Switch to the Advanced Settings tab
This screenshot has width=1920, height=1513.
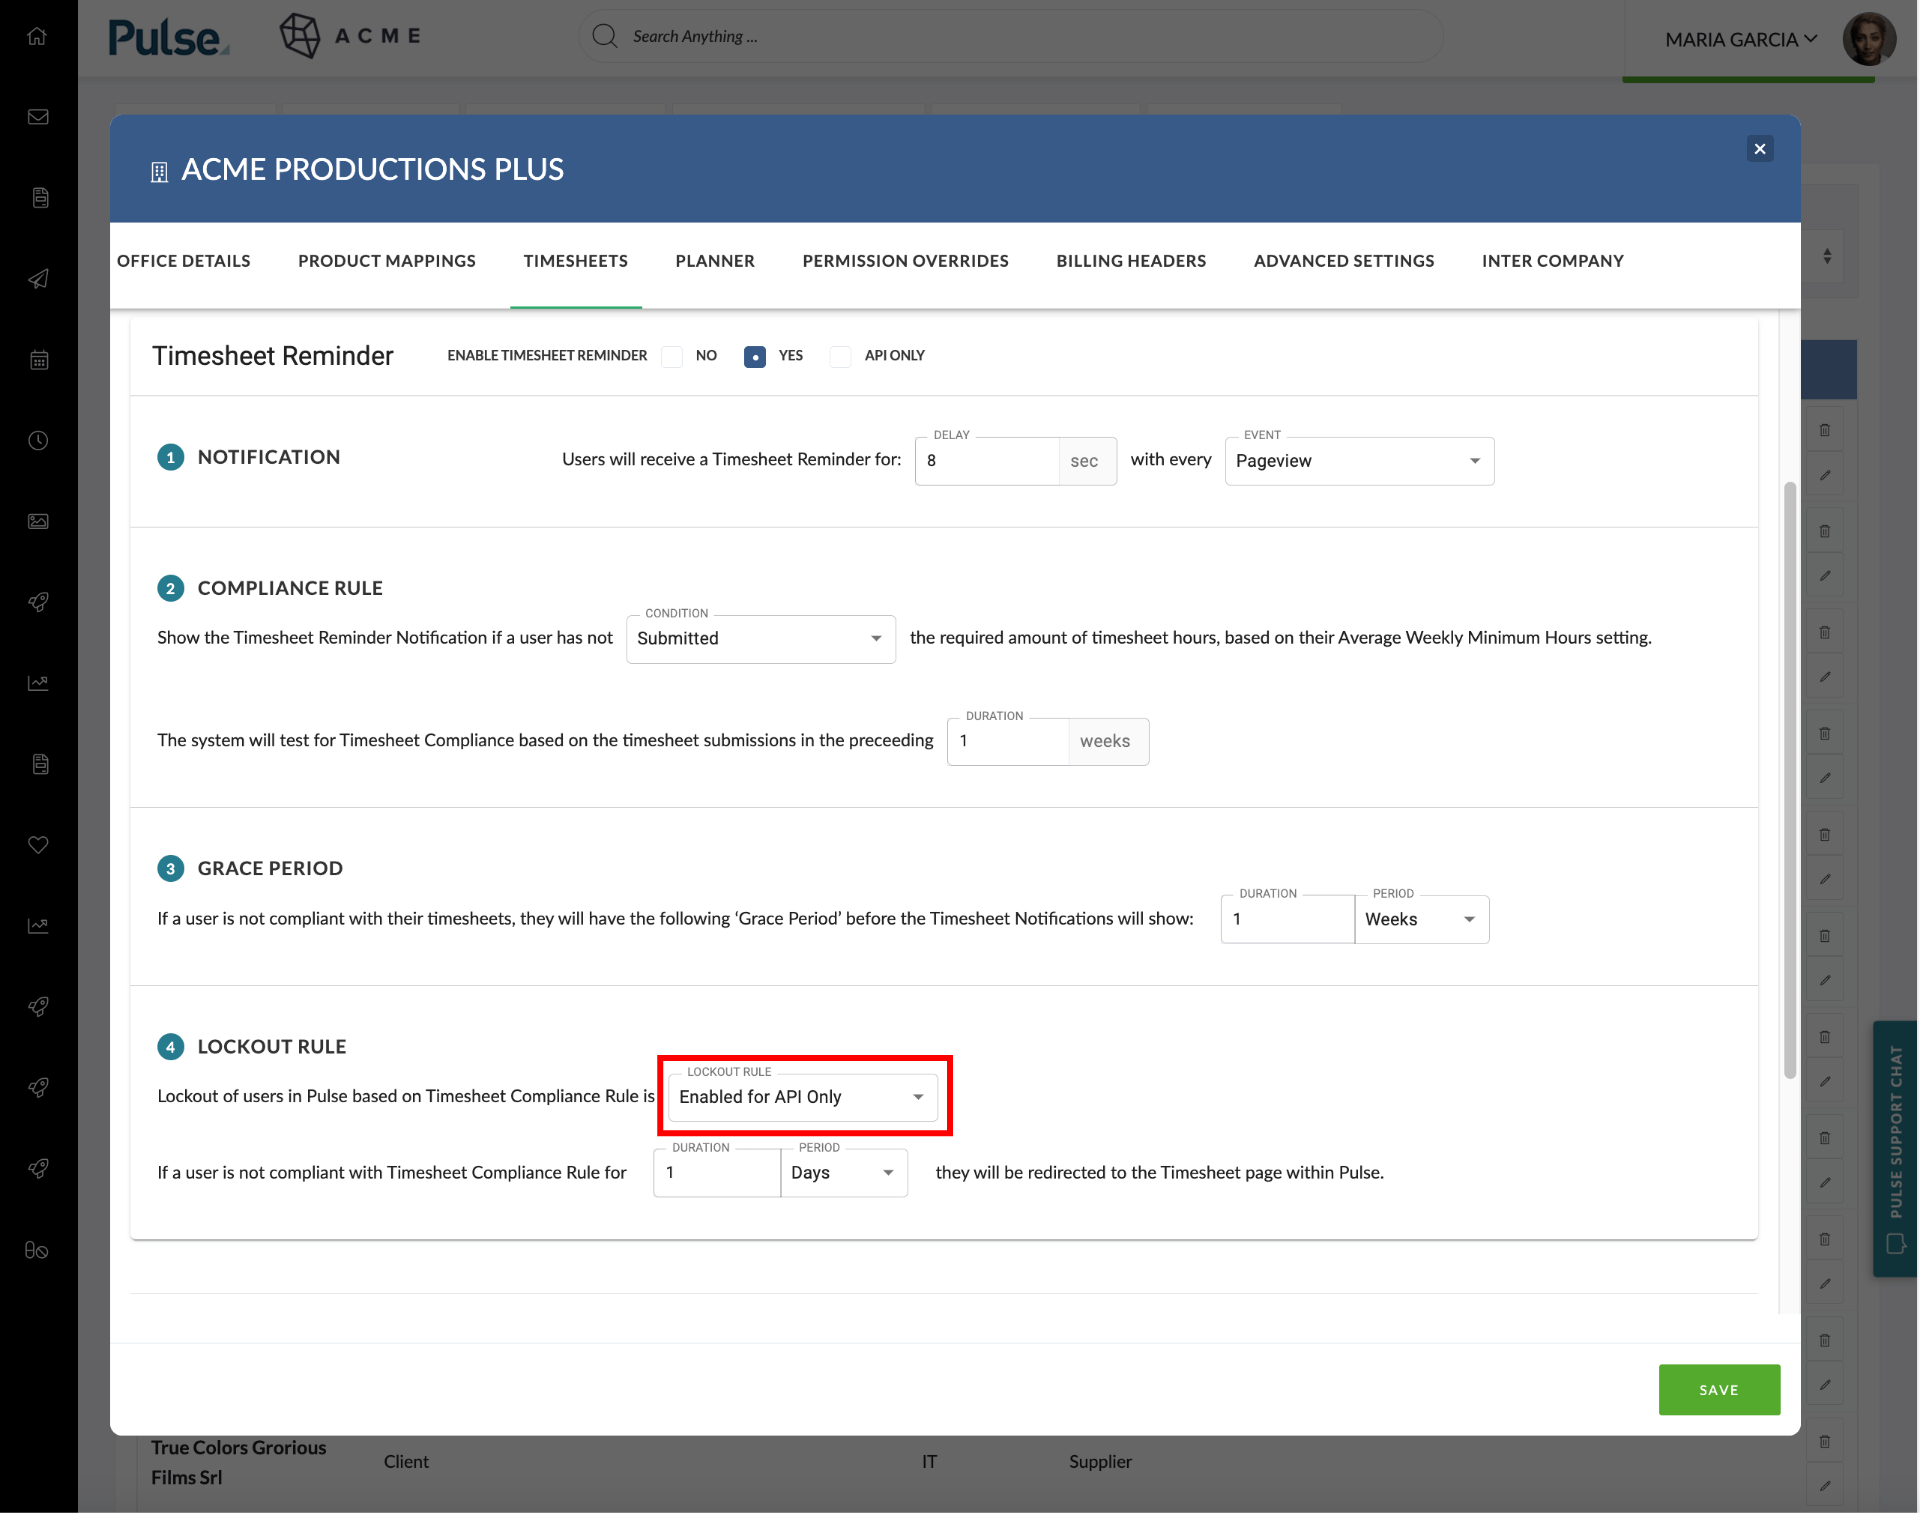pos(1343,261)
